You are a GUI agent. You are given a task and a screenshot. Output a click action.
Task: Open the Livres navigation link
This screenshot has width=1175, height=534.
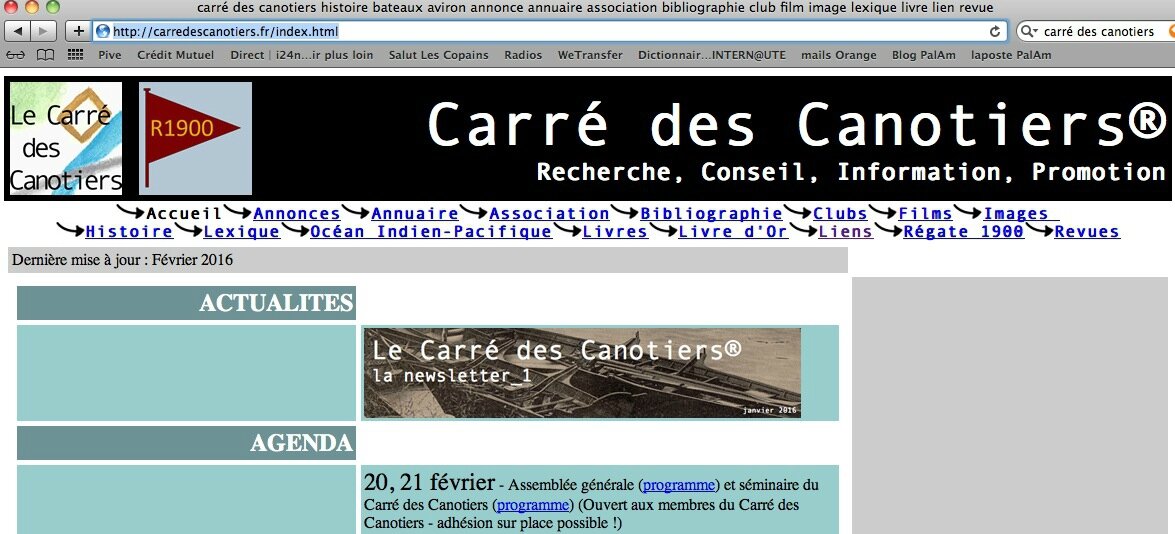coord(615,231)
